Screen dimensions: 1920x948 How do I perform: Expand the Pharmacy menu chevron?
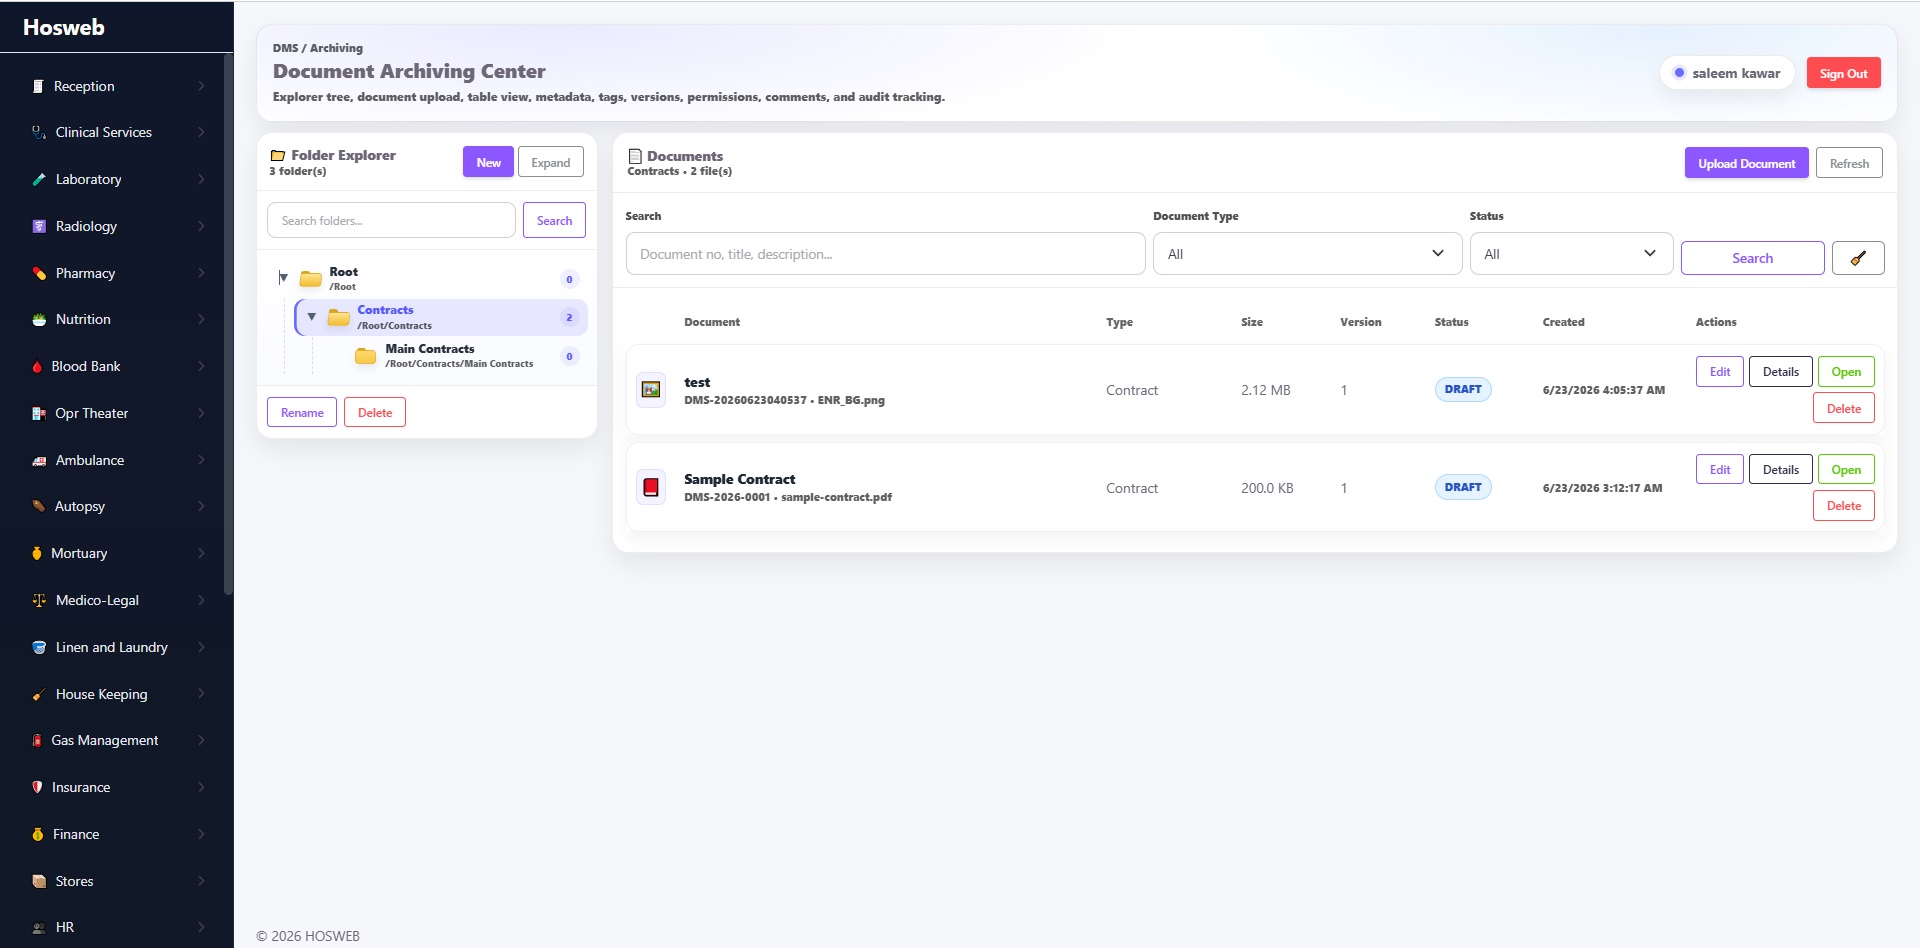point(201,273)
